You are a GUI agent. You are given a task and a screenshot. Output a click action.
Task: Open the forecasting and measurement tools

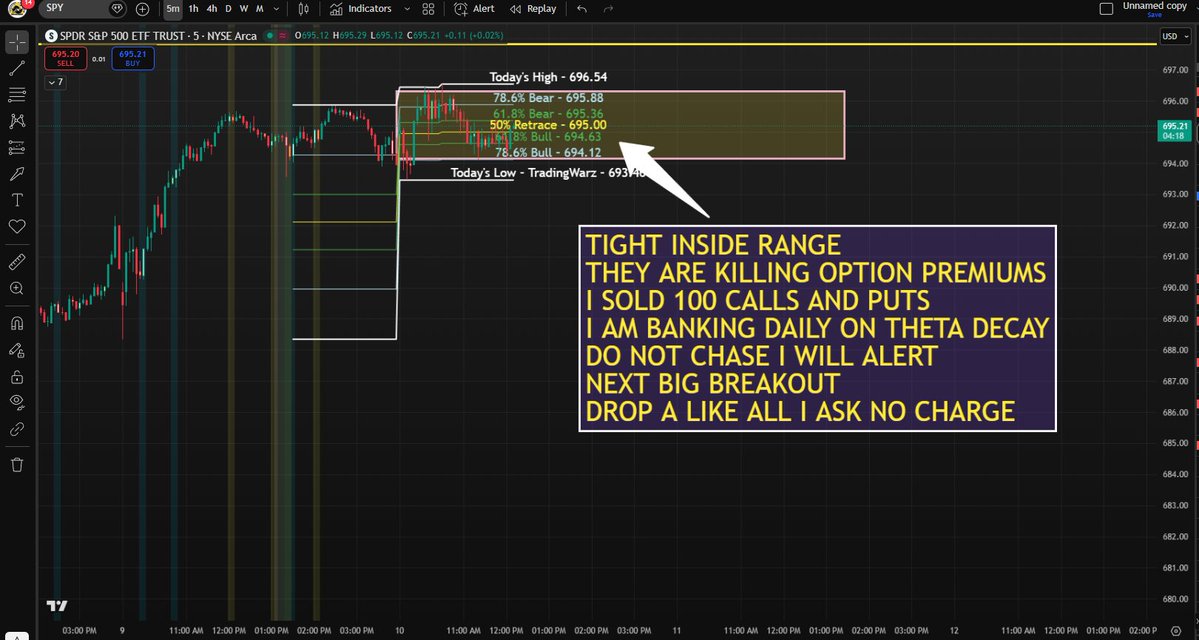point(17,148)
